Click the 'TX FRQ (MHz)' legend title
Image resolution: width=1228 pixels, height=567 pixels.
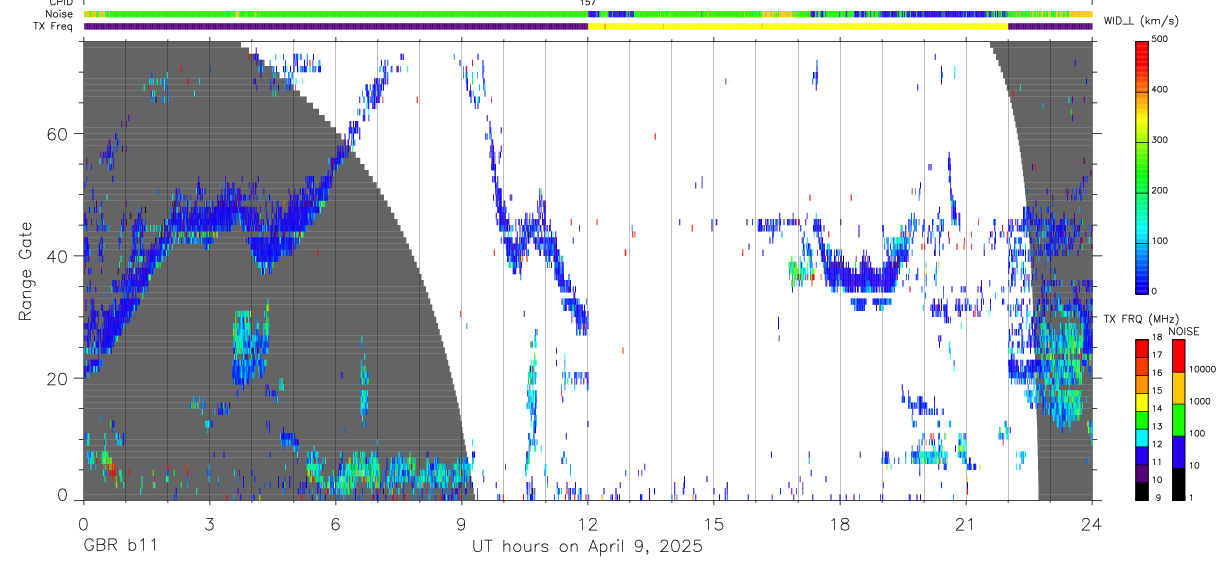pyautogui.click(x=1141, y=318)
